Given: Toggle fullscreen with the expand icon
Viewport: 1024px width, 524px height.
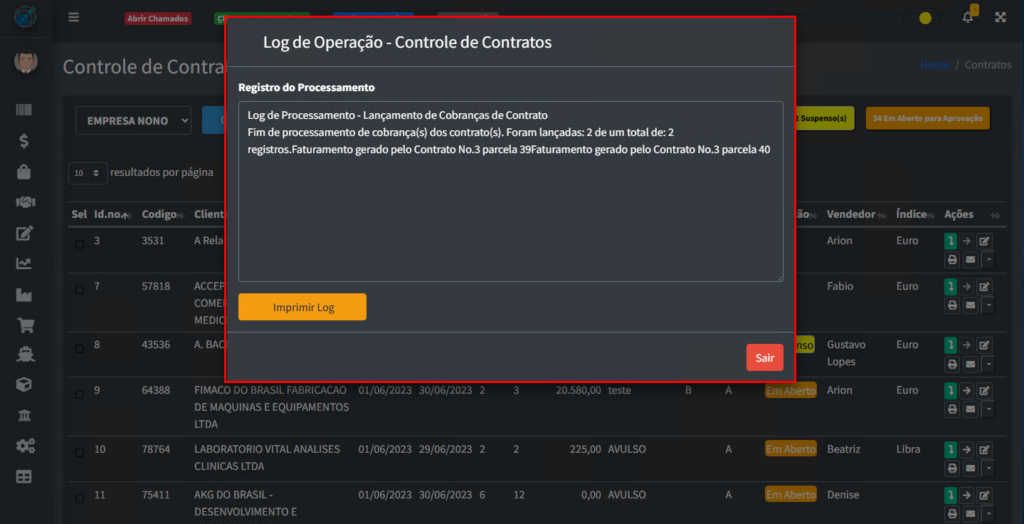Looking at the screenshot, I should point(999,18).
